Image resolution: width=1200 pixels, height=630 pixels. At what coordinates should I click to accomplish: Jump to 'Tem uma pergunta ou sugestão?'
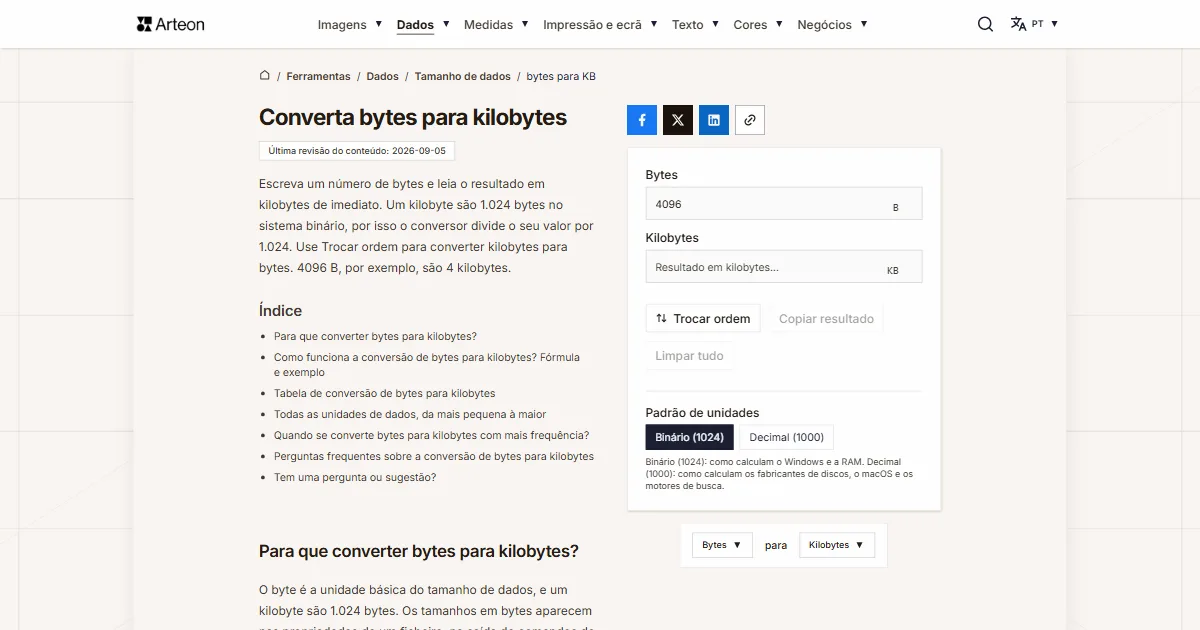pyautogui.click(x=355, y=477)
